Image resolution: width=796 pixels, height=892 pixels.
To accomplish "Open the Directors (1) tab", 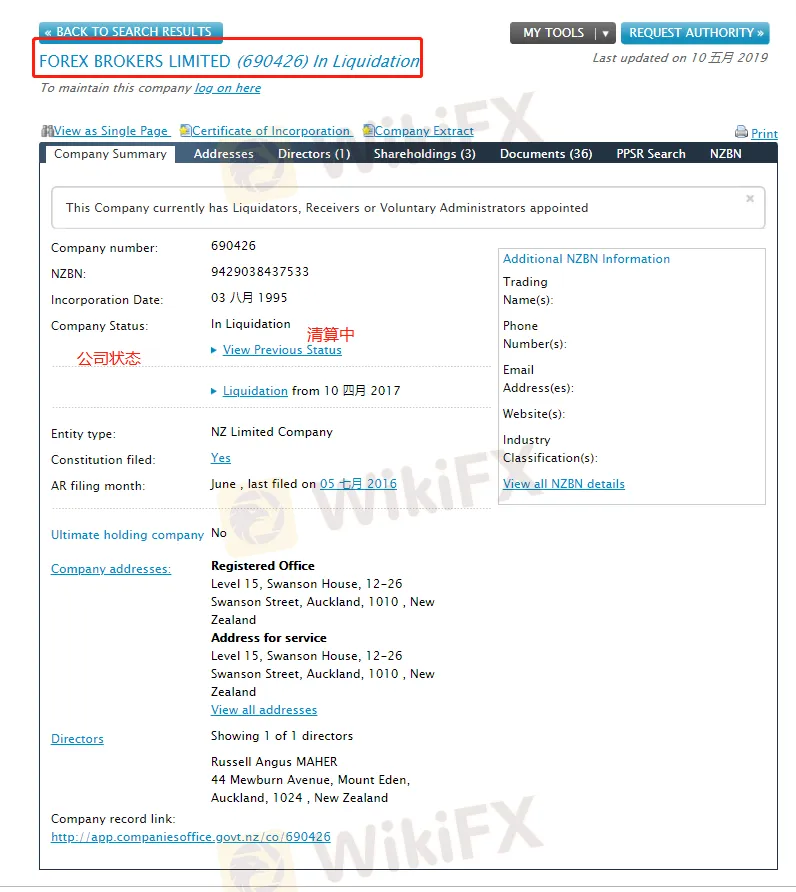I will point(314,154).
